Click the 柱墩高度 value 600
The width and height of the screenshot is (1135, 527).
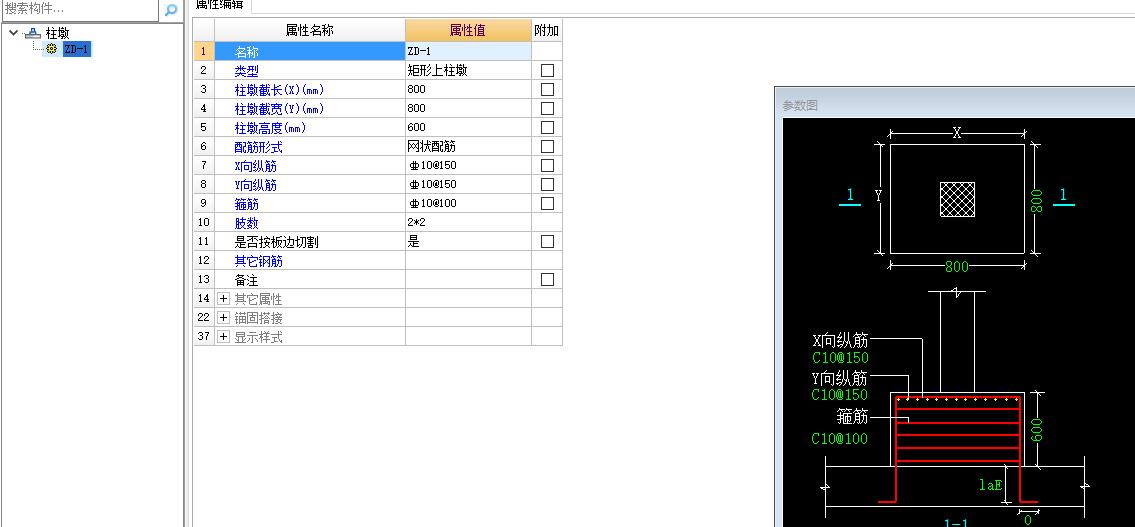pyautogui.click(x=468, y=127)
